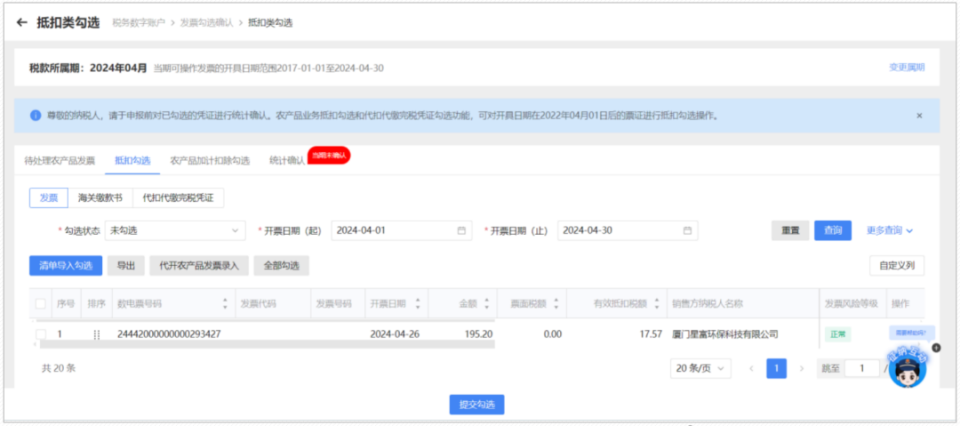Open the 20条/页 page size dropdown
Screen dimensions: 960x426
click(x=701, y=368)
